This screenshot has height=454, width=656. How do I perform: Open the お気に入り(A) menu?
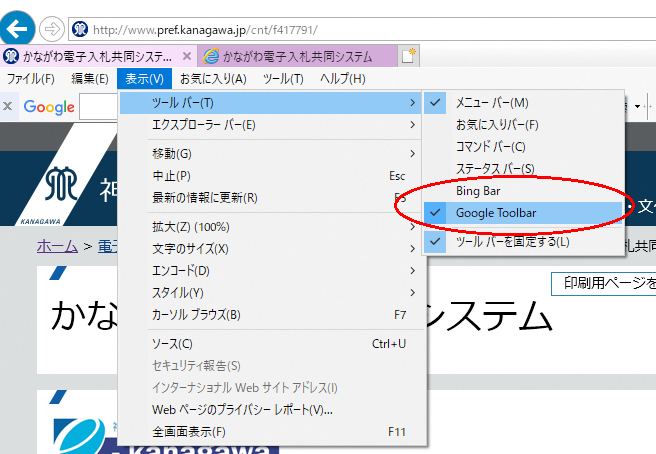(213, 79)
